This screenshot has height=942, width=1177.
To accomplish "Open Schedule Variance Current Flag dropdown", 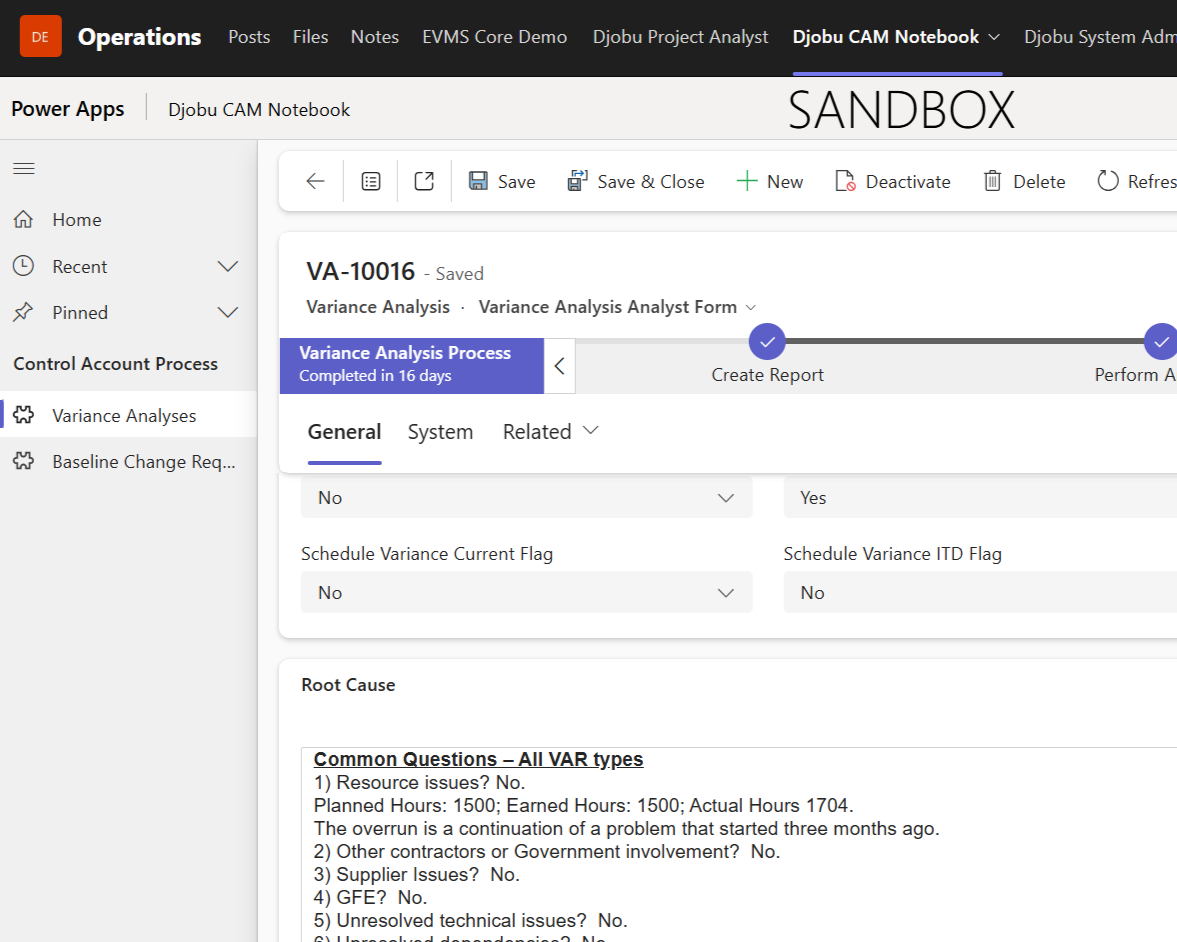I will (x=526, y=592).
